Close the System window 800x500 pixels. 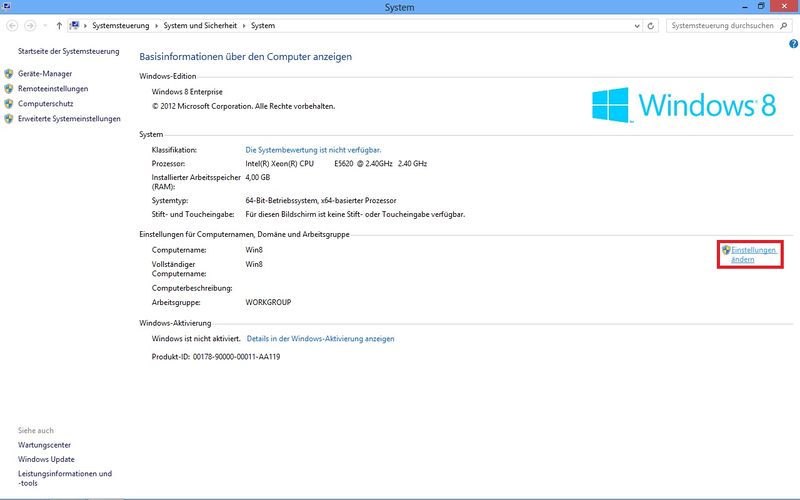(785, 6)
